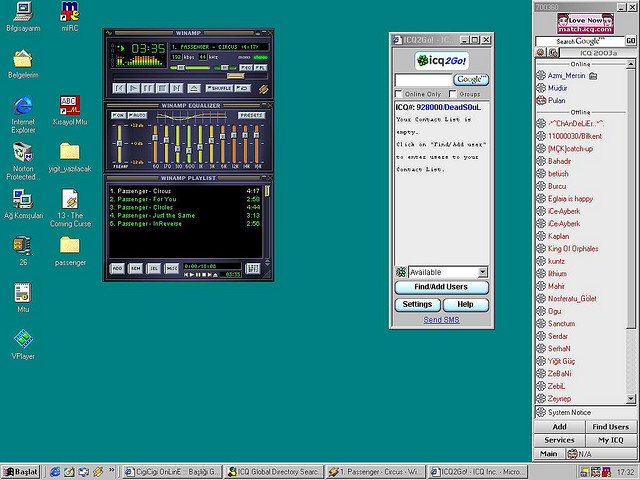The width and height of the screenshot is (640, 480).
Task: Open playlist MISC menu button
Action: 171,268
